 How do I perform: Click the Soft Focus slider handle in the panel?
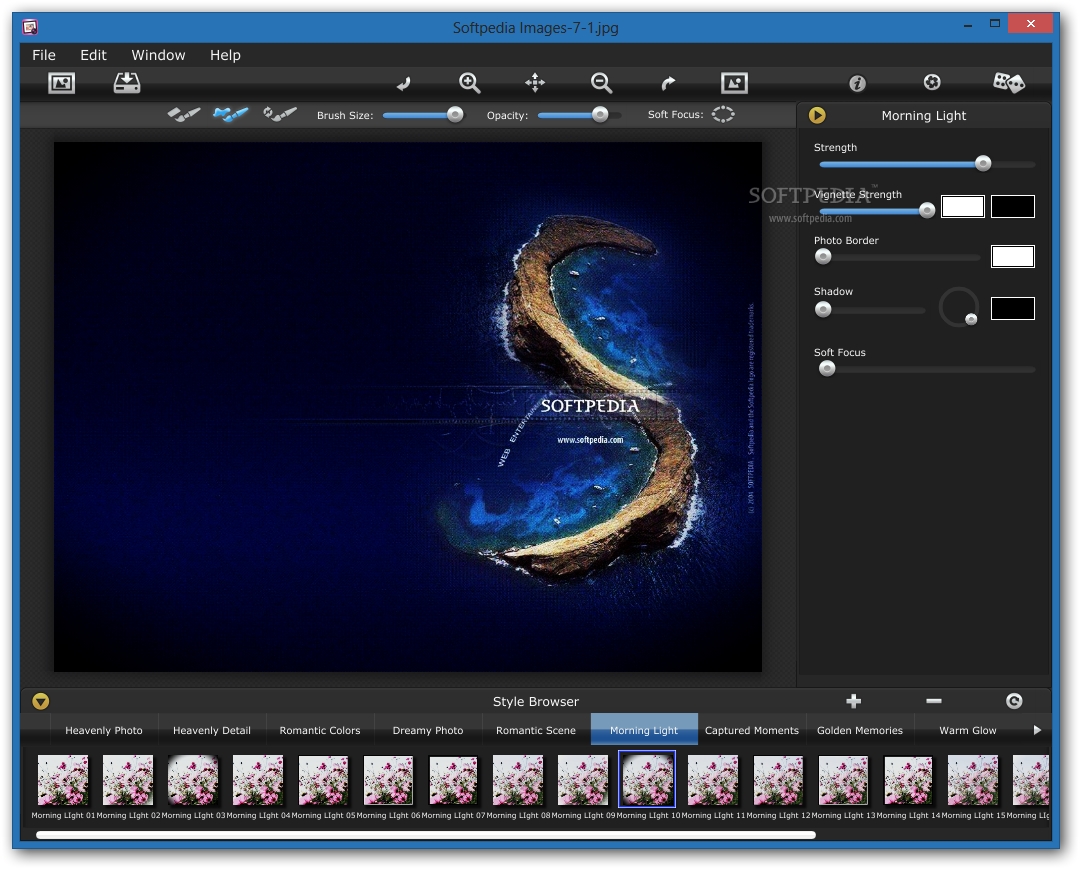[827, 368]
